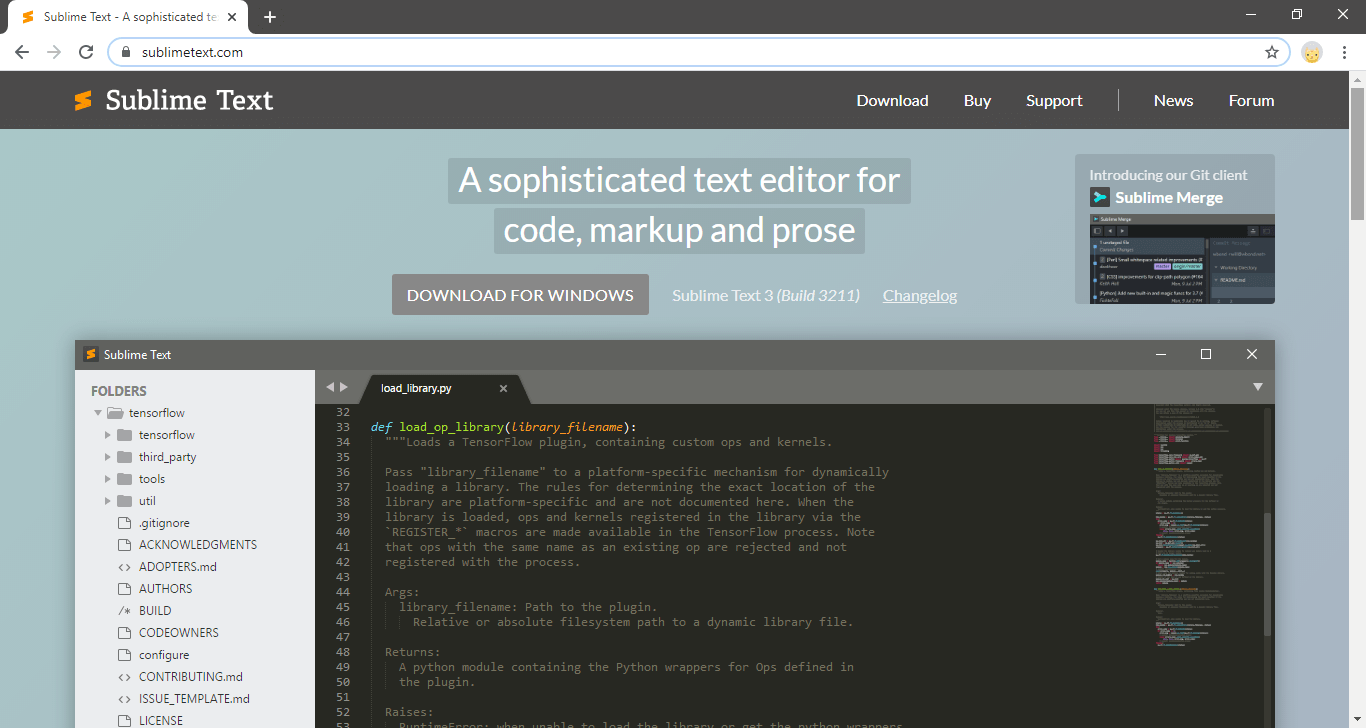Expand the tensorflow subfolder arrow

(x=108, y=435)
